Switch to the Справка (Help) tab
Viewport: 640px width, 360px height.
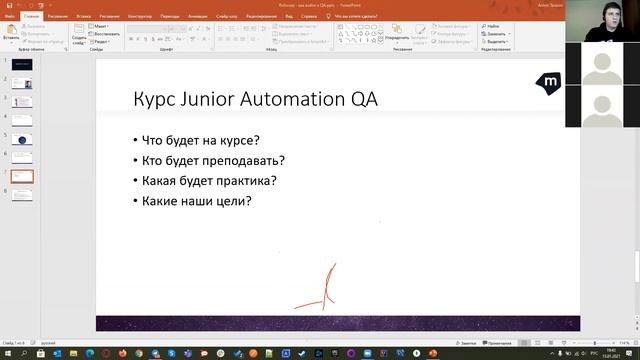click(x=309, y=16)
